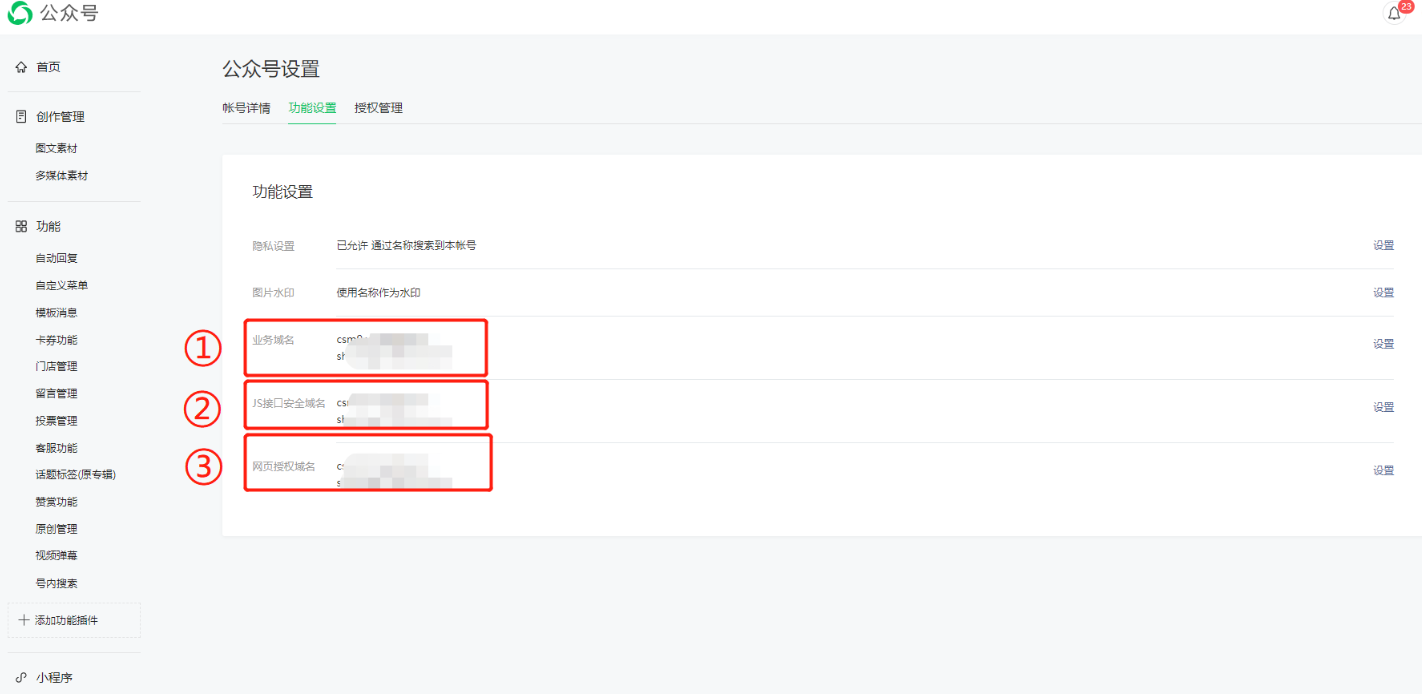Select the 功能设置 tab
This screenshot has width=1422, height=694.
pyautogui.click(x=312, y=108)
